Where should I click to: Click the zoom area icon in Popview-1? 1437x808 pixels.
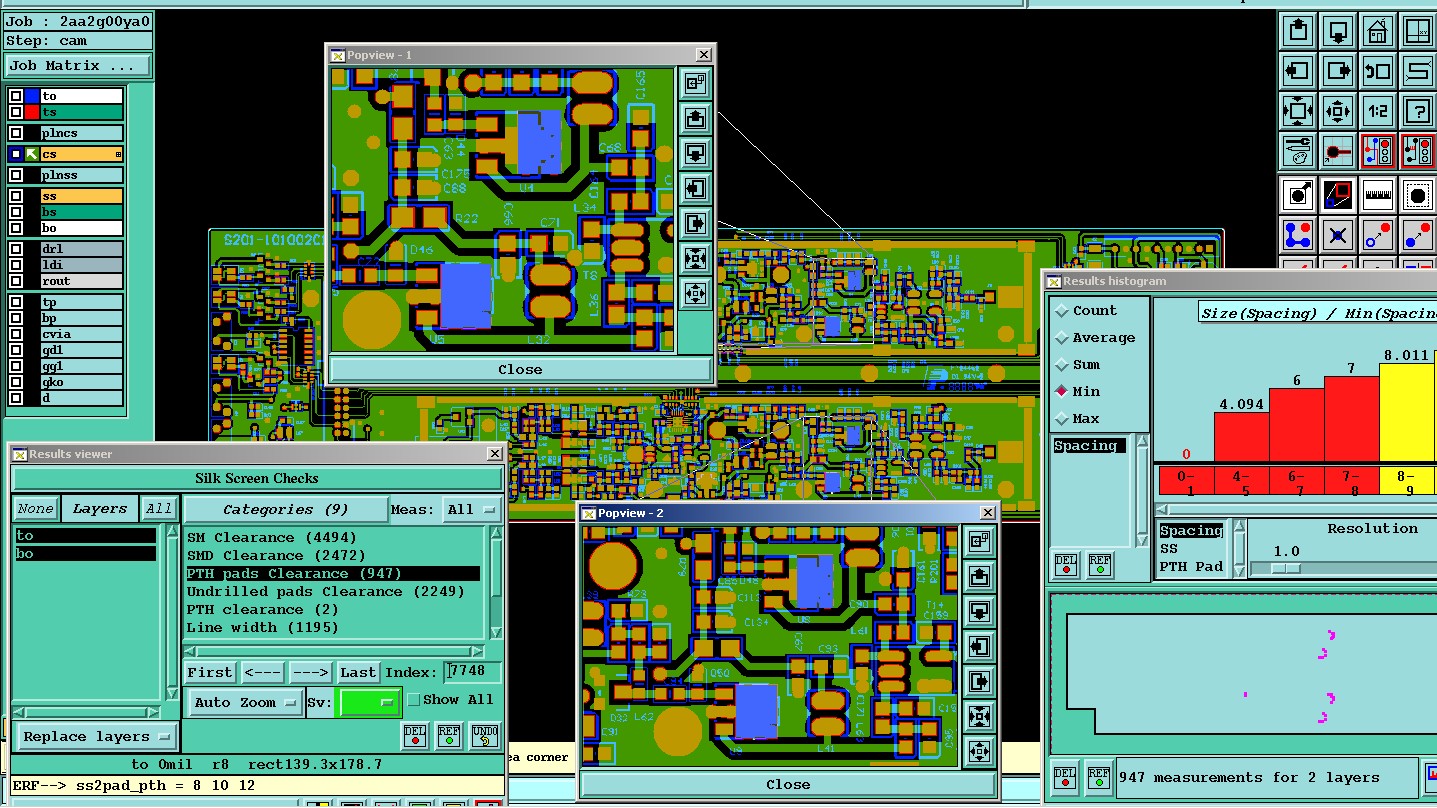(695, 84)
